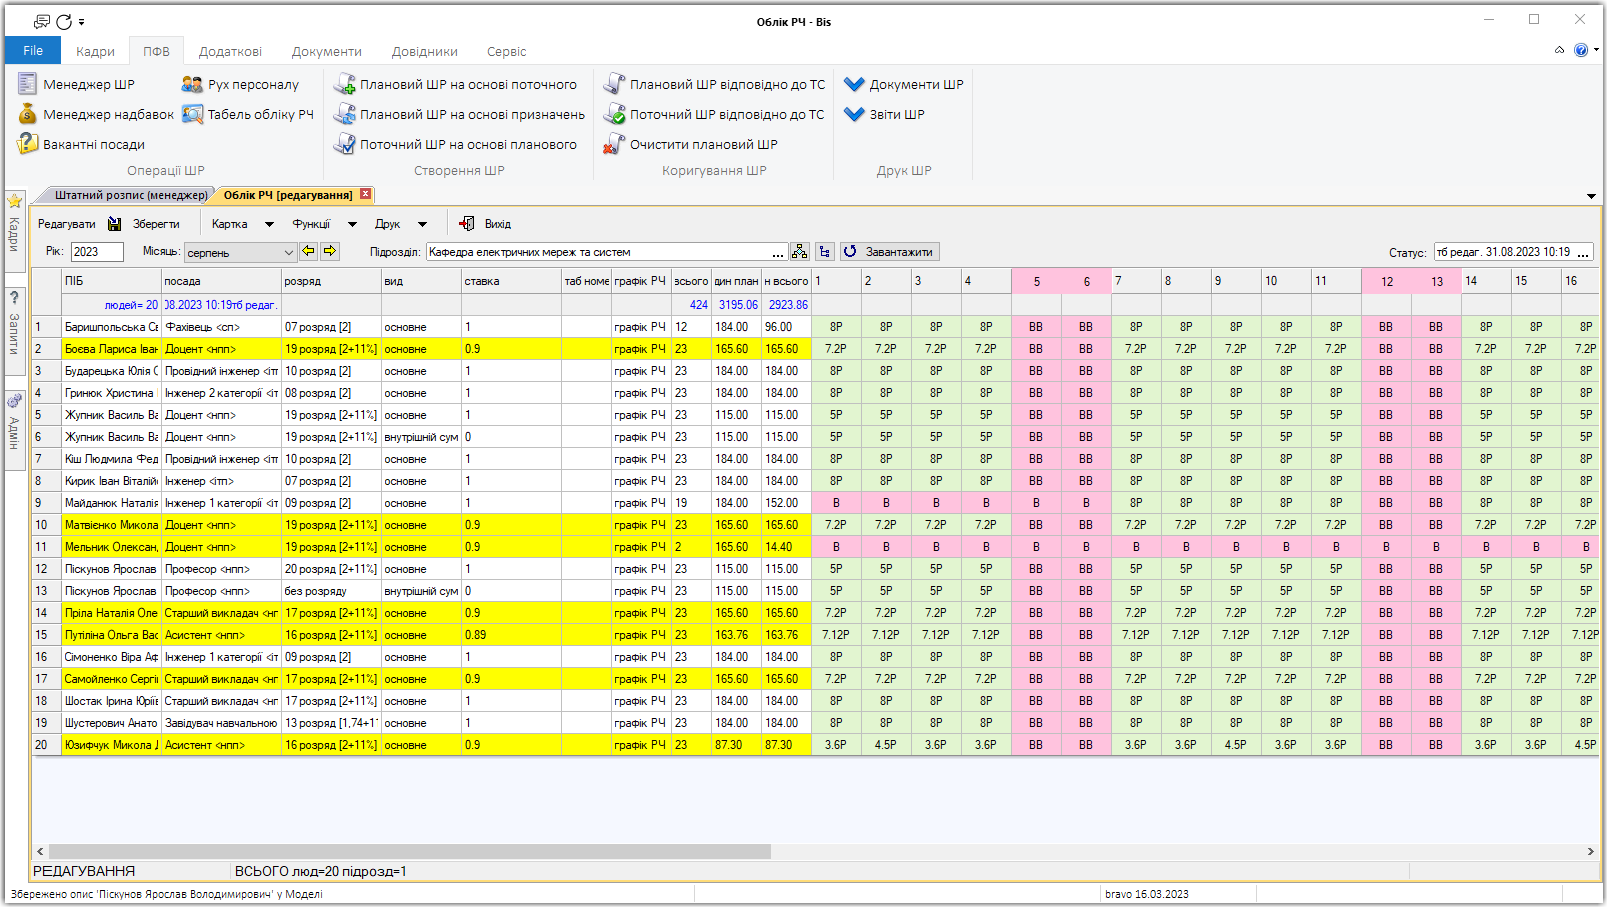The width and height of the screenshot is (1608, 908).
Task: Open the Статус ellipsis selector
Action: pos(1583,252)
